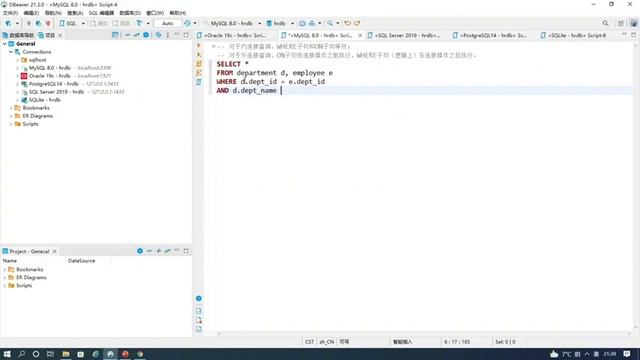
Task: Click the global search icon at right
Action: pos(605,23)
